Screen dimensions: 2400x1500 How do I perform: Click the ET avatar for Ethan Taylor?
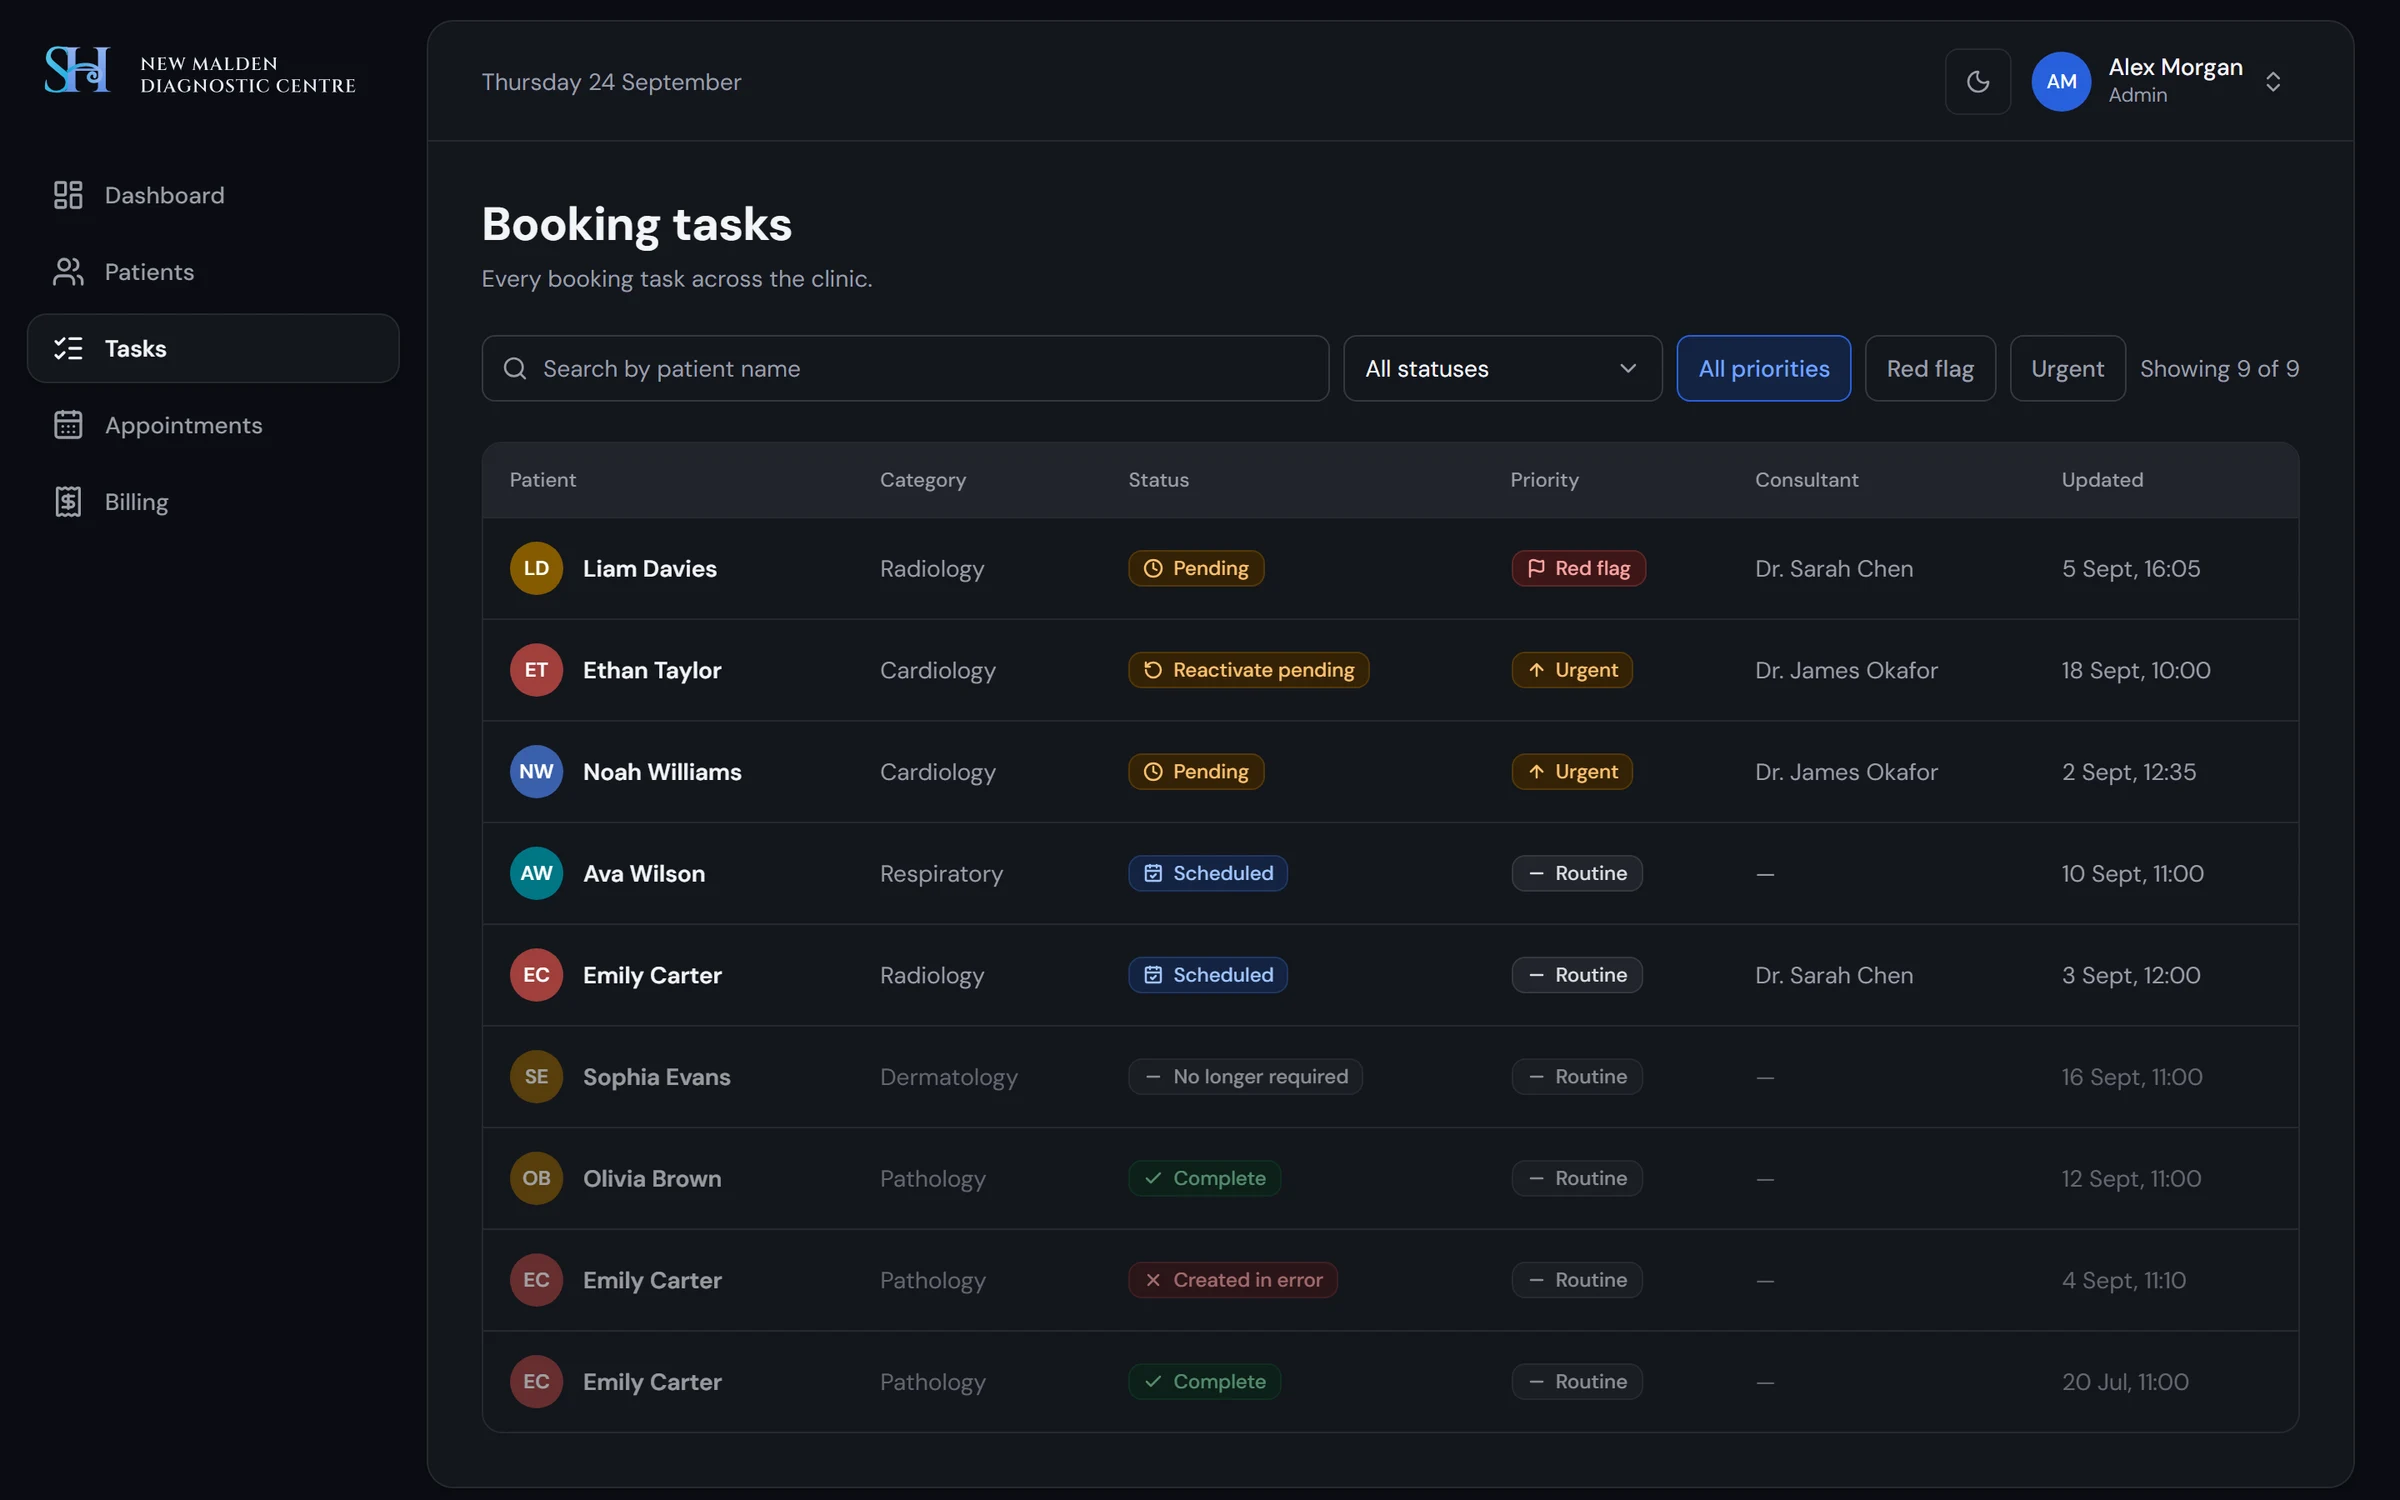coord(536,670)
